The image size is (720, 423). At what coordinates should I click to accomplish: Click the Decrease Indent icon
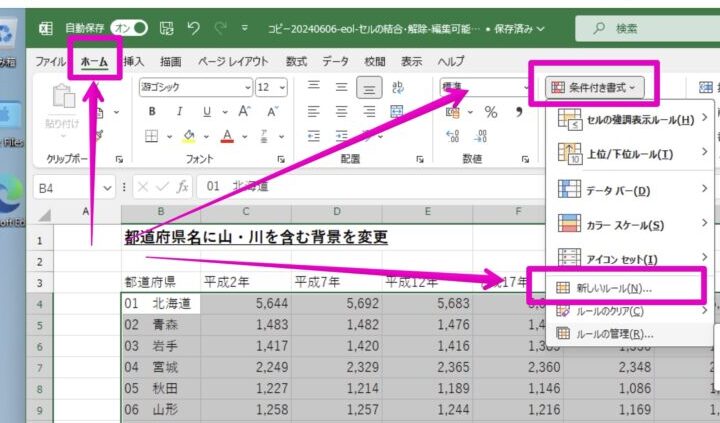pyautogui.click(x=314, y=136)
